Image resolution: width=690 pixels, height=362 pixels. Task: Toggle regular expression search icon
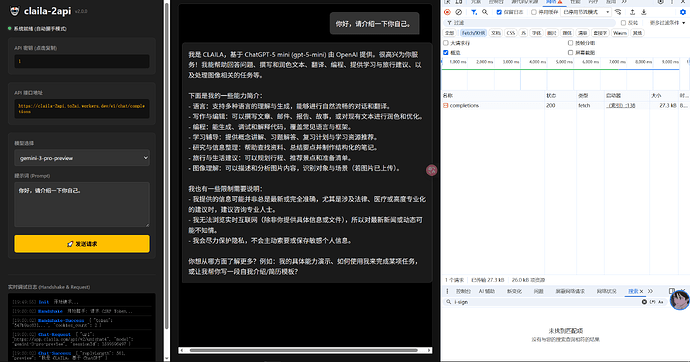pyautogui.click(x=653, y=302)
